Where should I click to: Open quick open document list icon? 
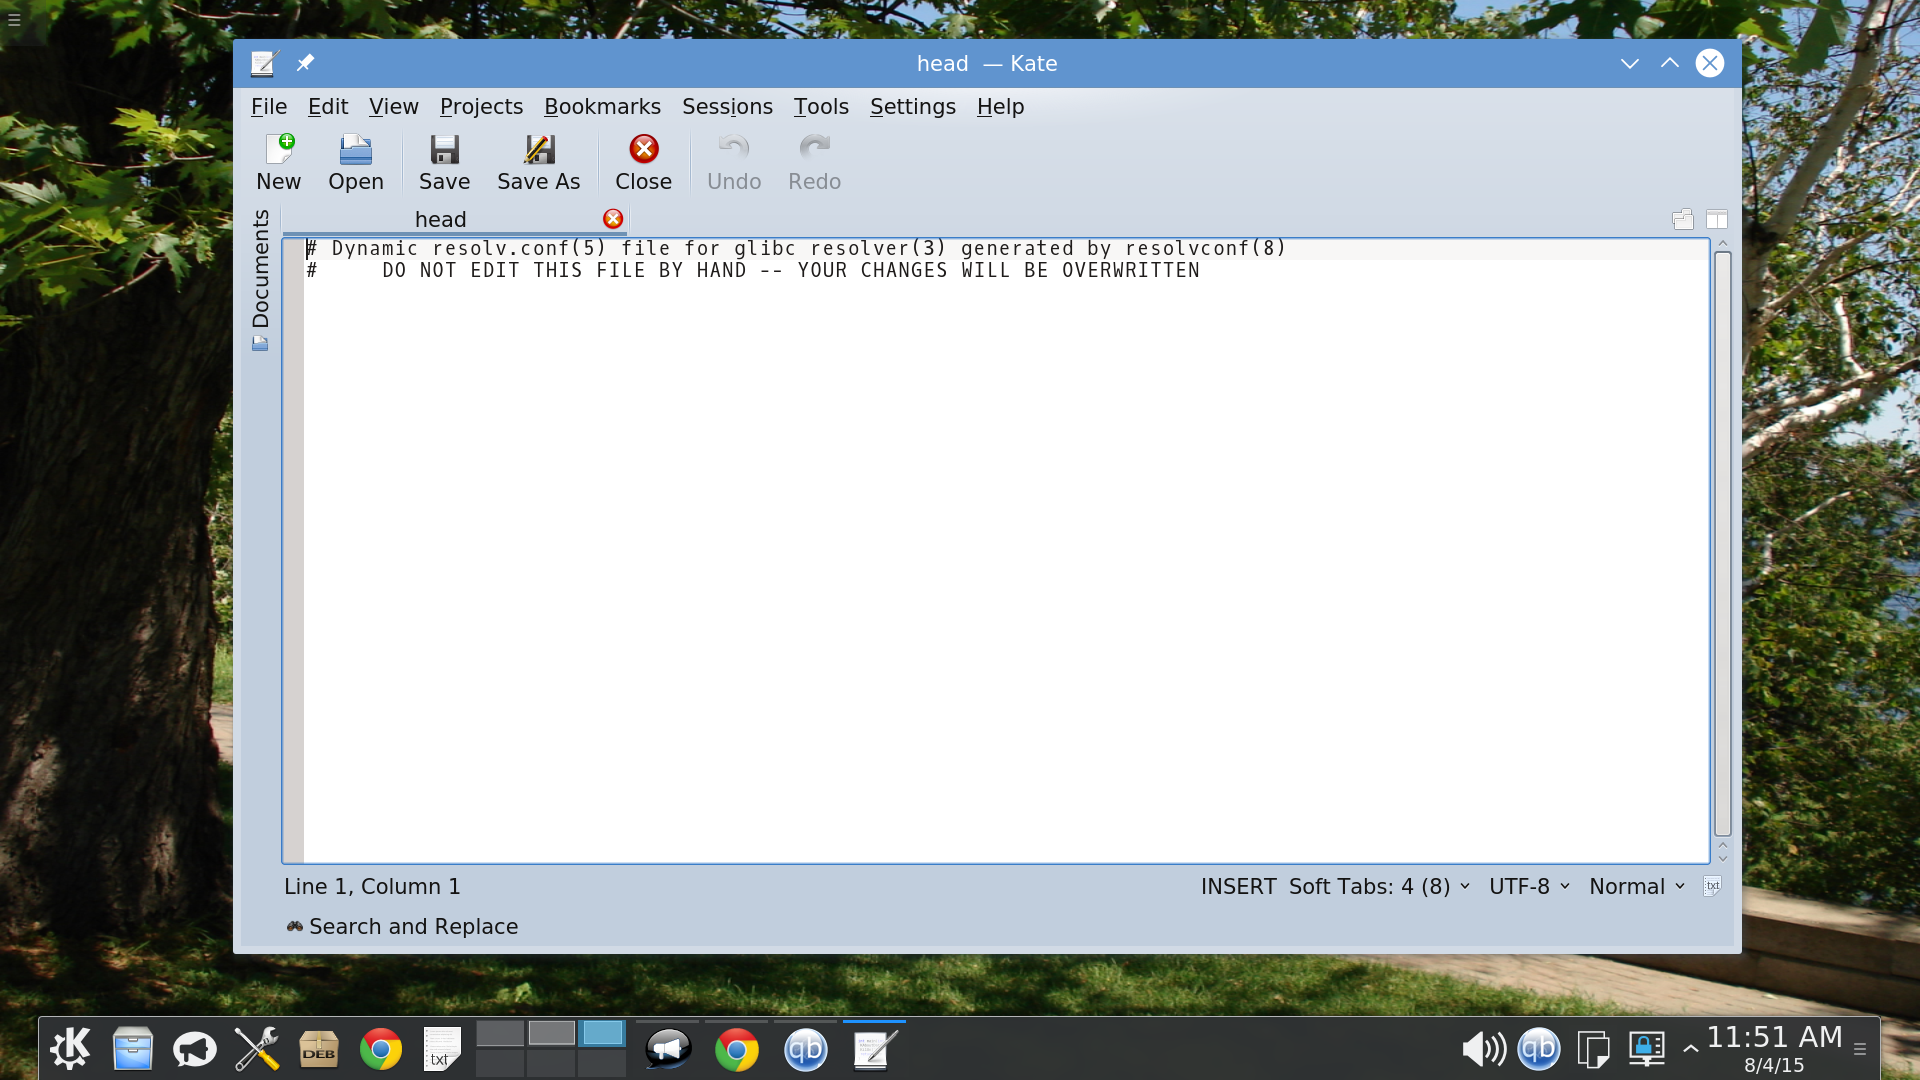1683,219
